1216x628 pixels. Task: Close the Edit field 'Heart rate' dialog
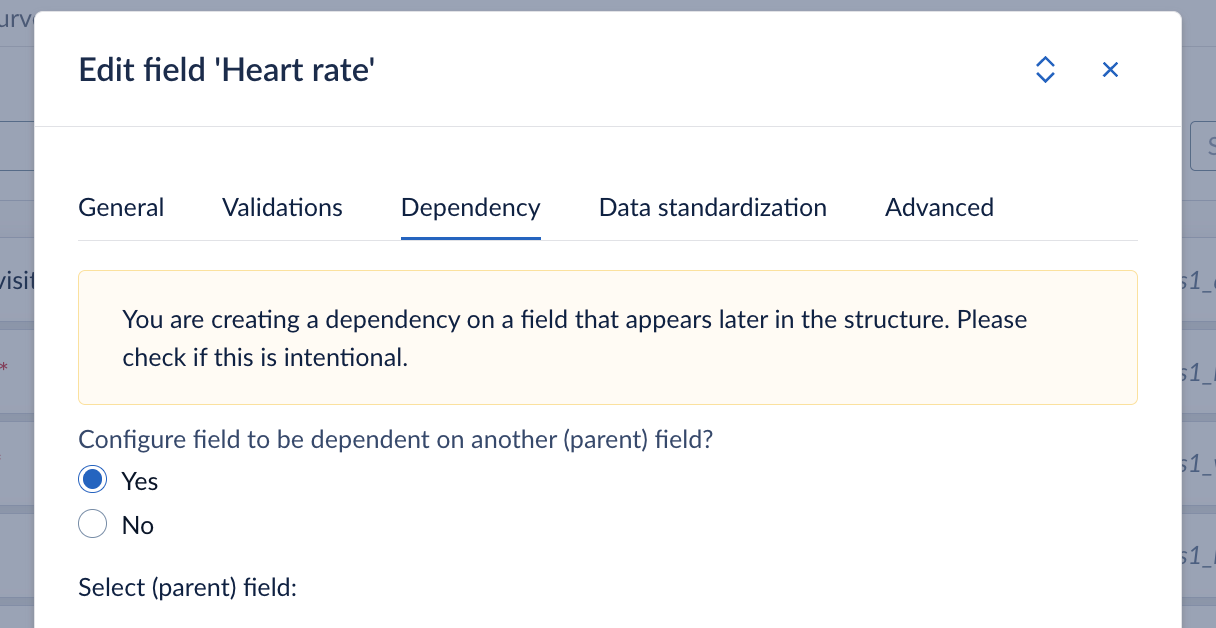pos(1110,69)
